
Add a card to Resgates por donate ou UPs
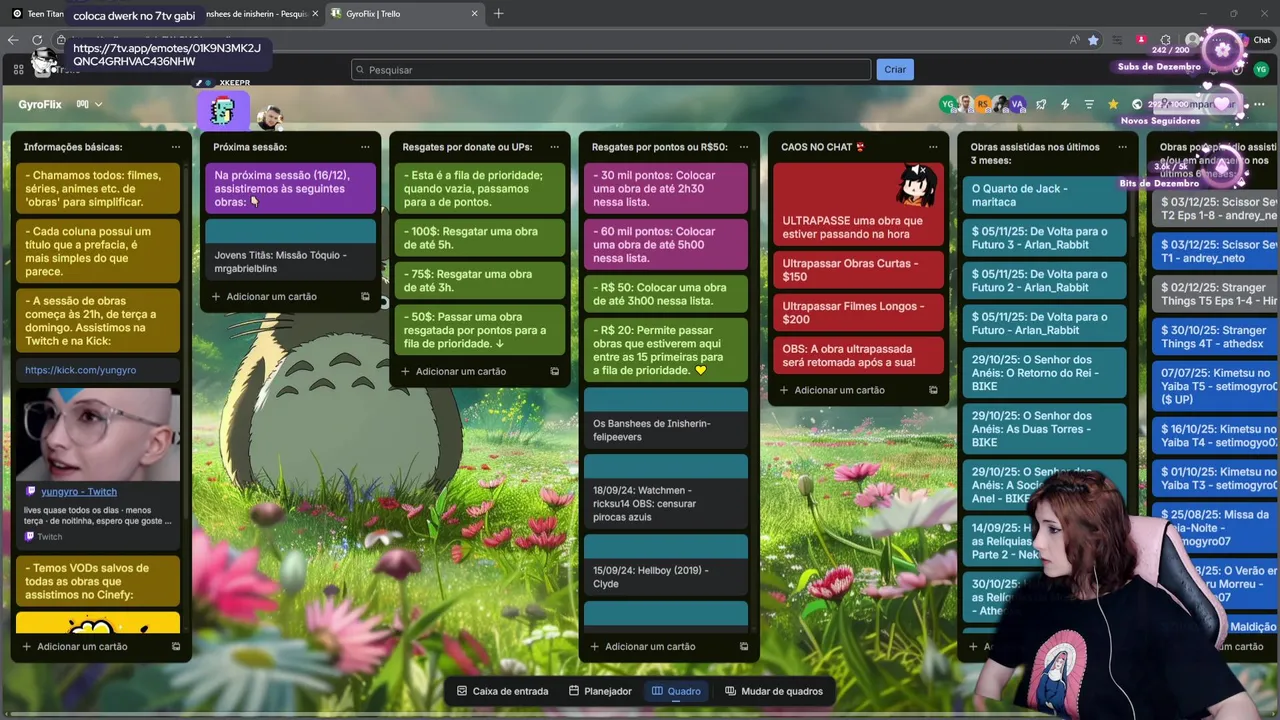tap(462, 371)
